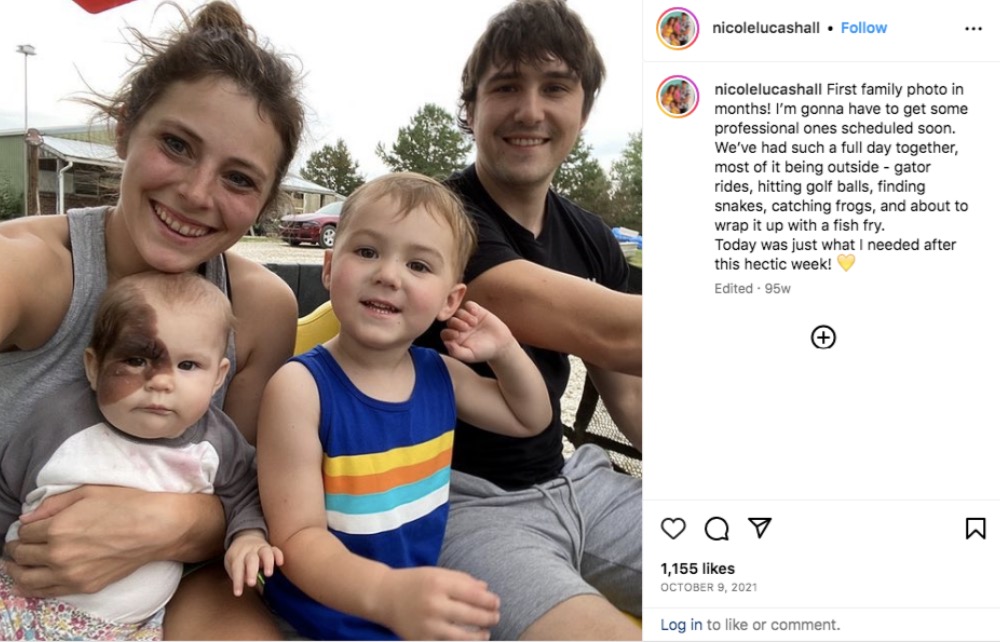Click the family photo image
1000x642 pixels.
pos(321,321)
